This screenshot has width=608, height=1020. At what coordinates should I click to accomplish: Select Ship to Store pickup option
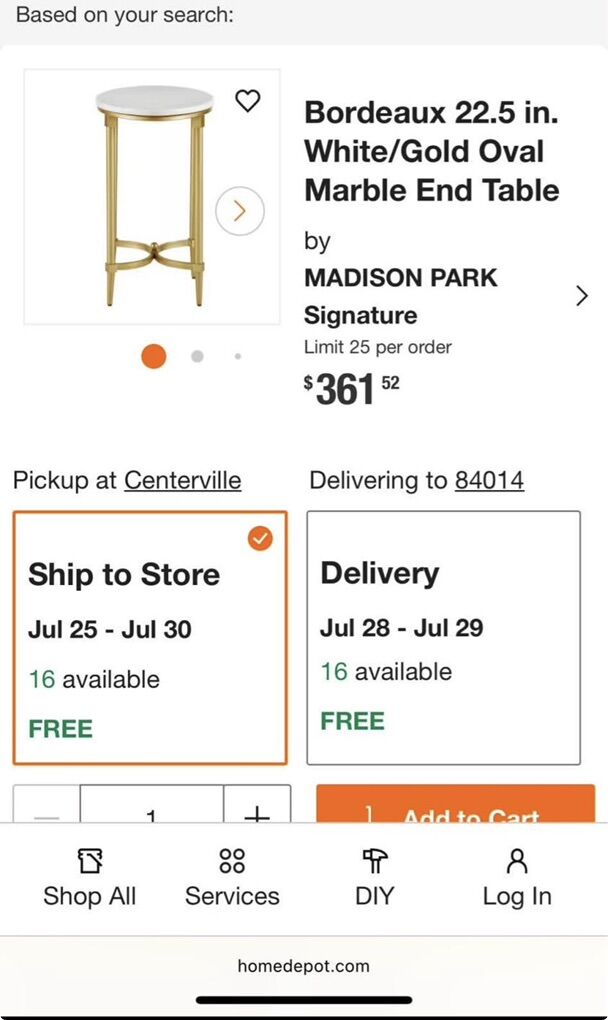point(150,637)
